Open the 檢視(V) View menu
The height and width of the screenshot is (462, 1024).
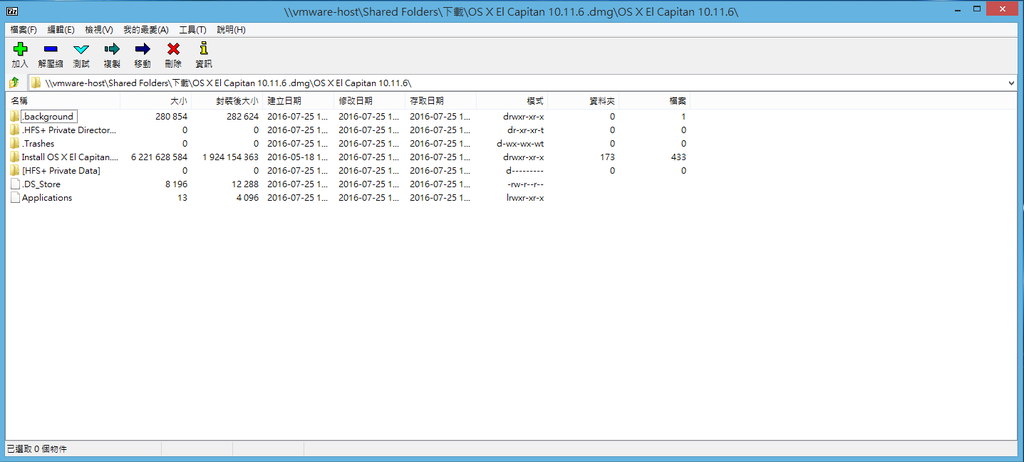pos(99,30)
